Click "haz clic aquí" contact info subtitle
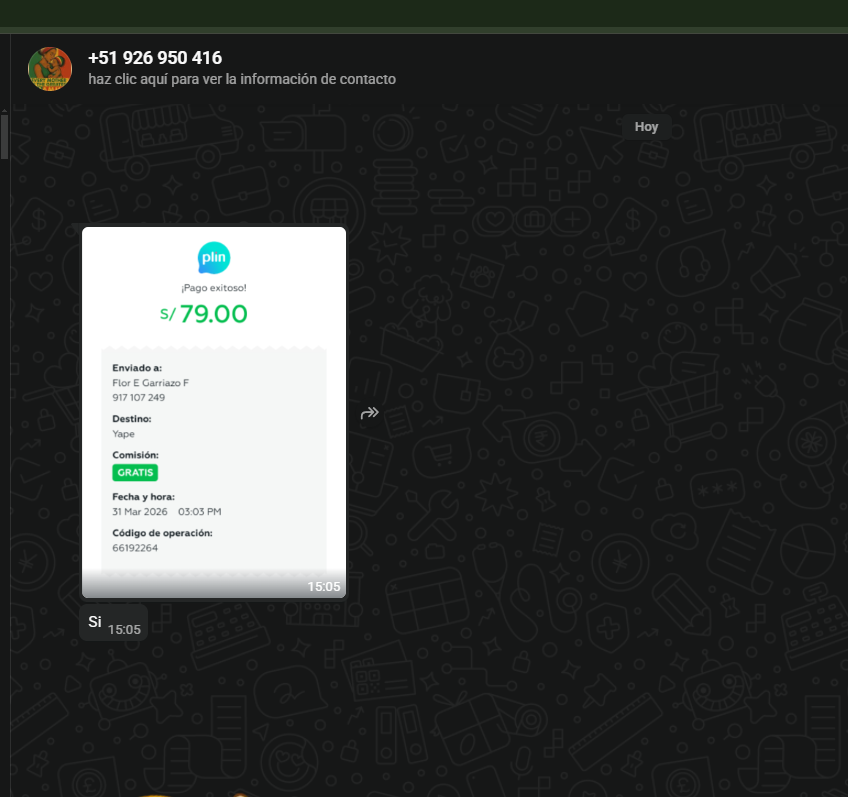Image resolution: width=848 pixels, height=797 pixels. click(x=242, y=79)
